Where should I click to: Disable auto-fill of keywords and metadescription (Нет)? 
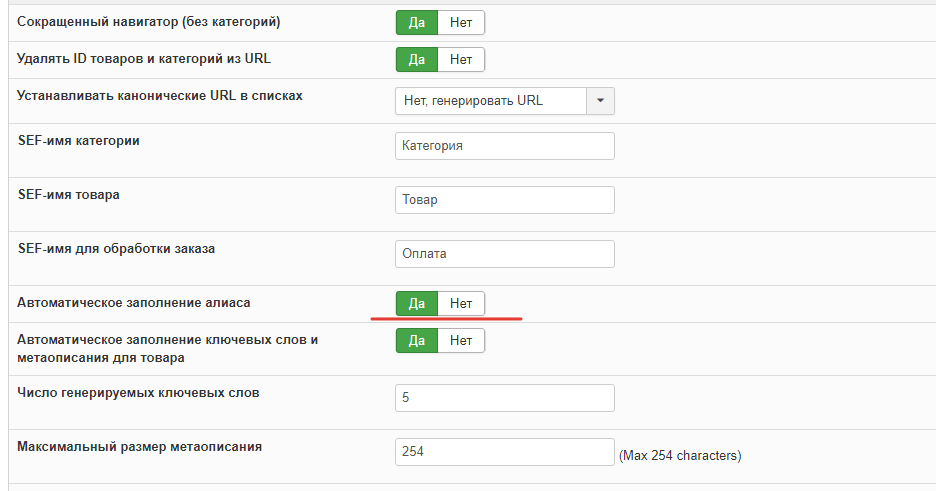(461, 340)
